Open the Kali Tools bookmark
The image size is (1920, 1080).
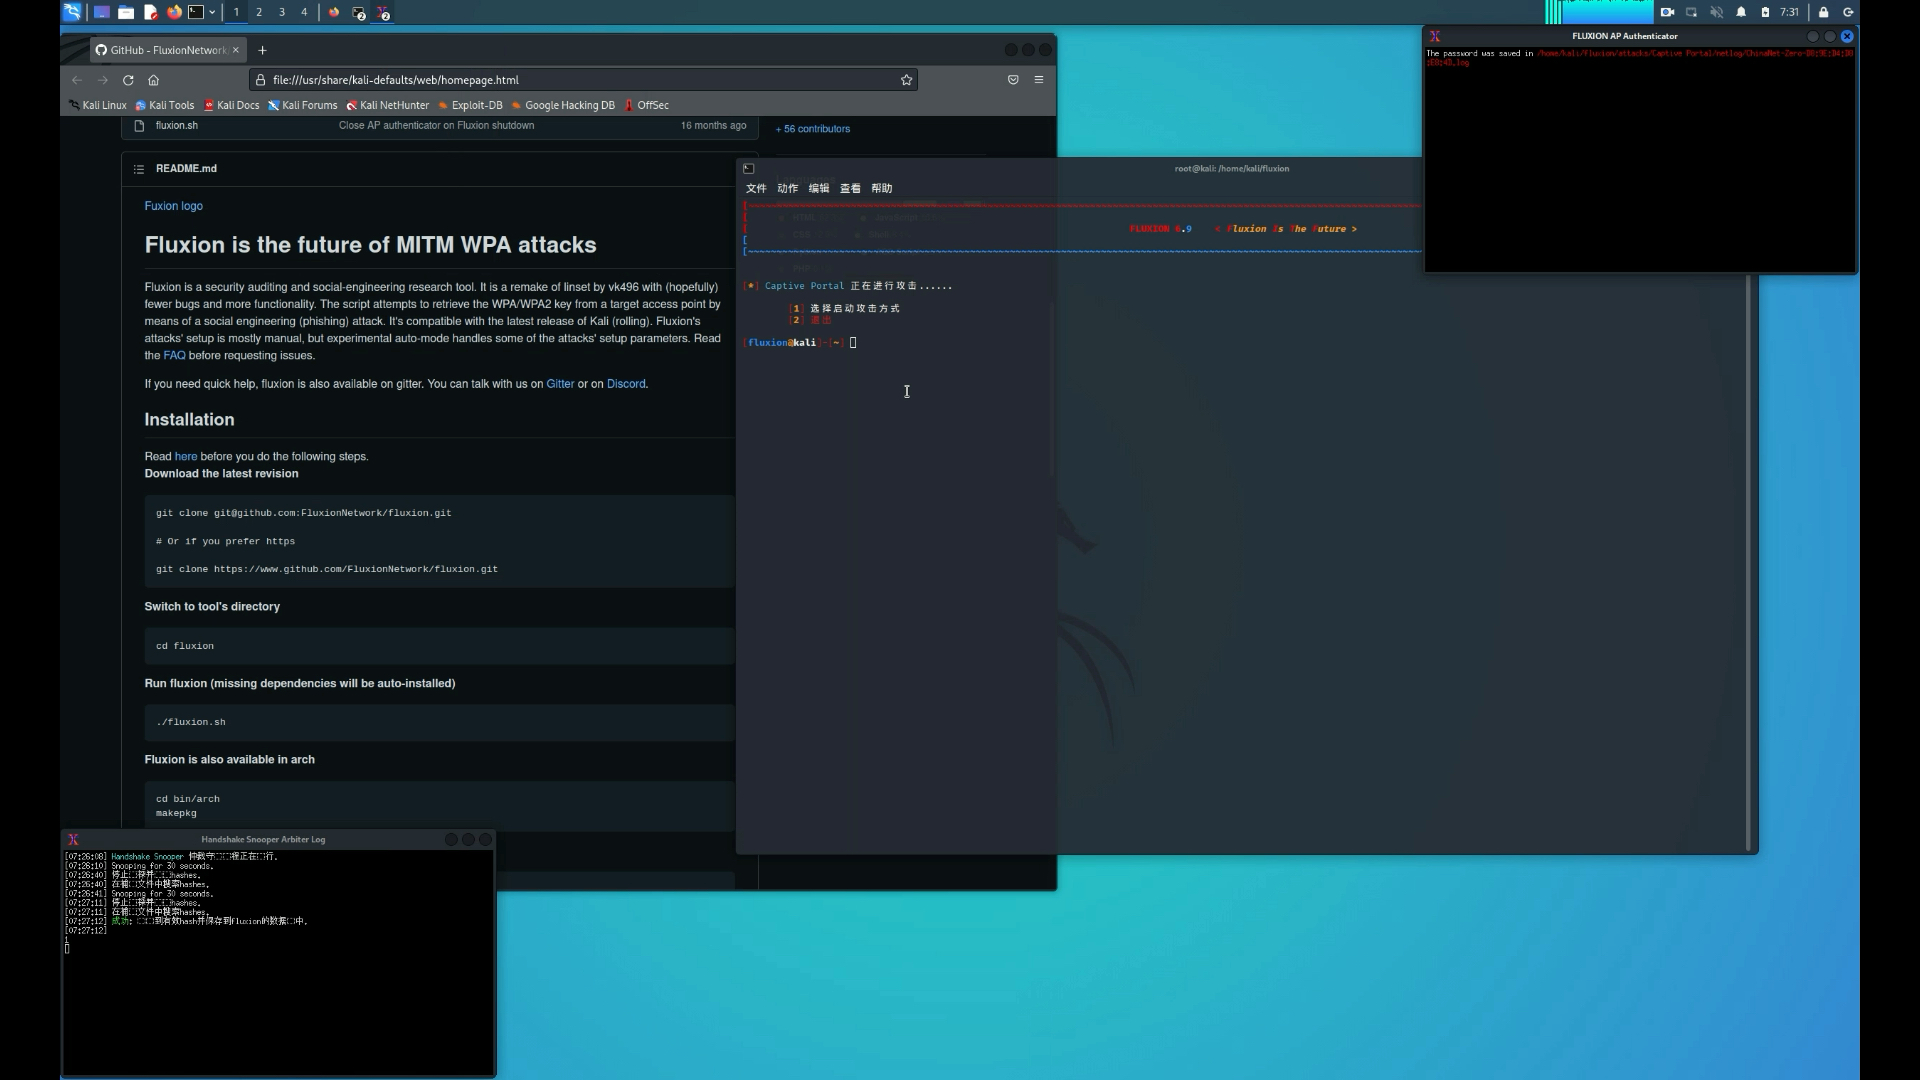(x=165, y=105)
